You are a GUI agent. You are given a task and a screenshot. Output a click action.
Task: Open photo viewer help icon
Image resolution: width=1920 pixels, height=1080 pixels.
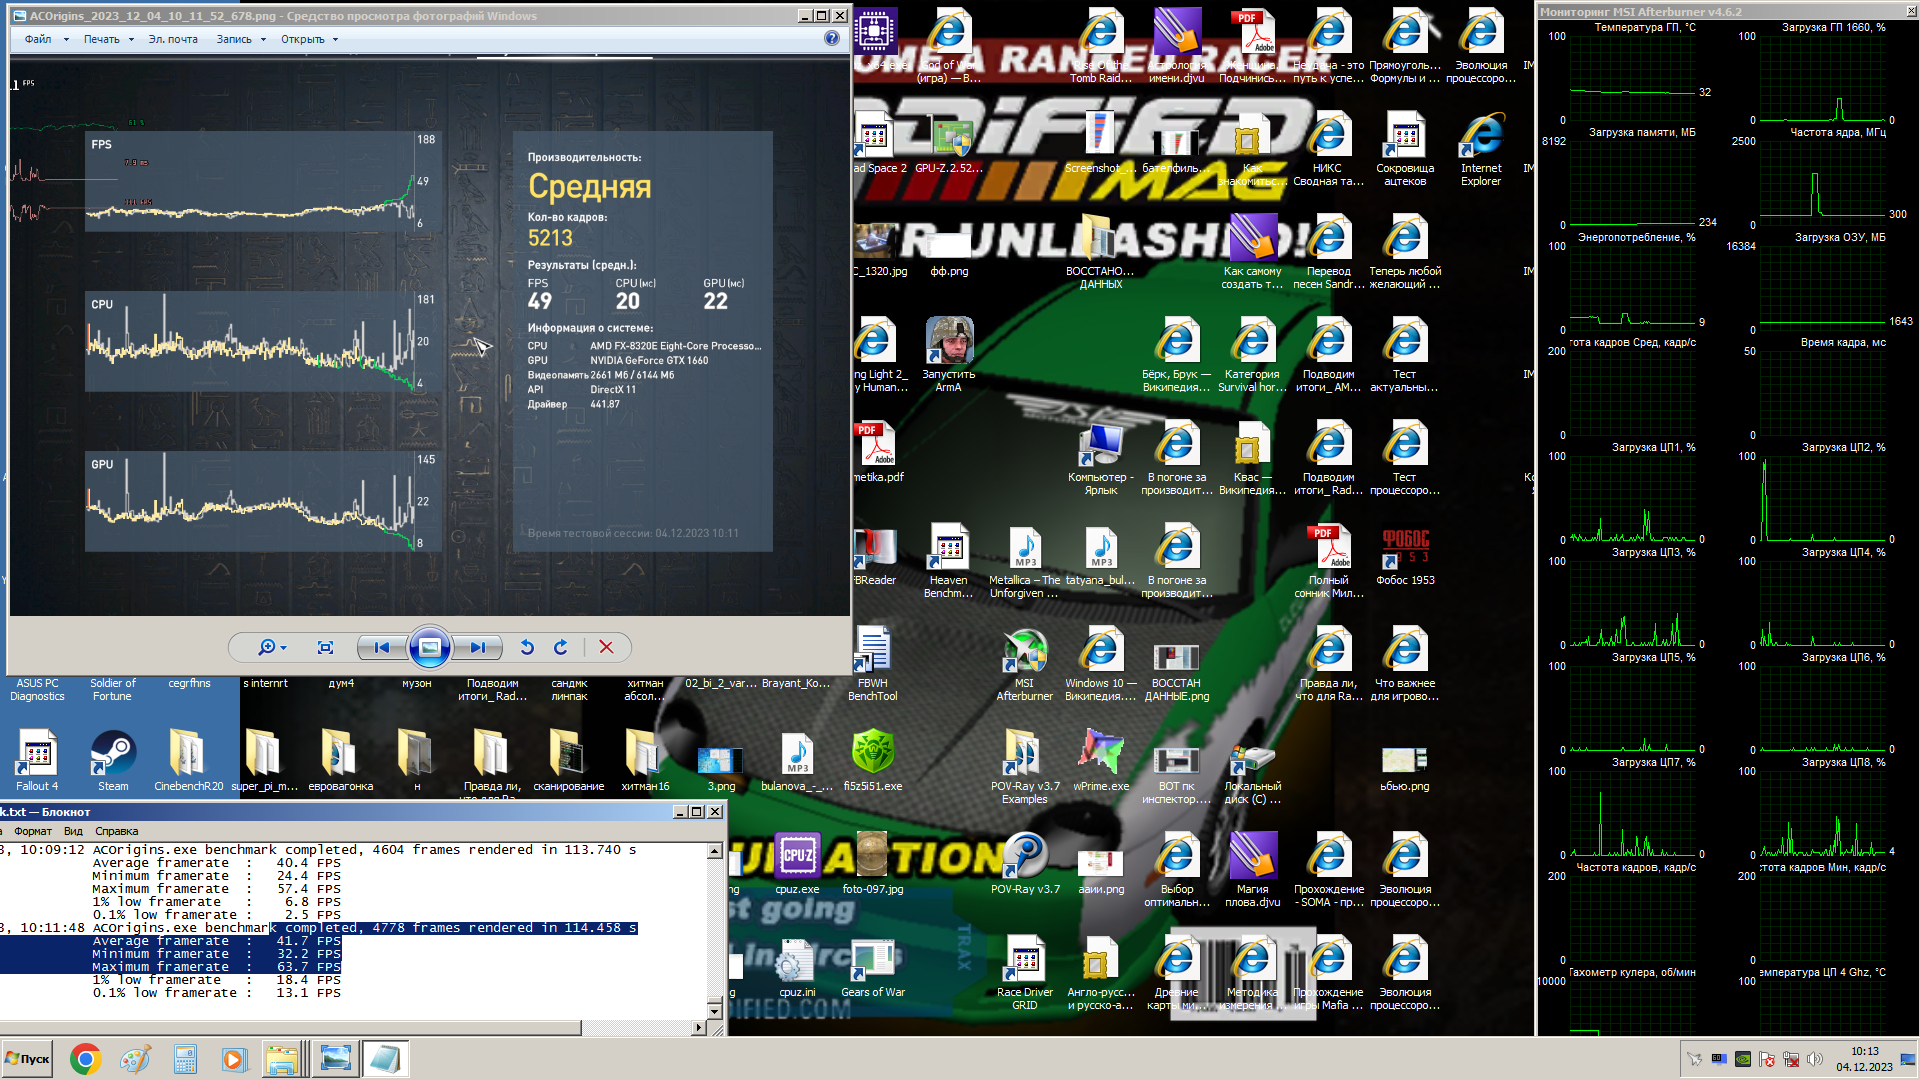(832, 39)
